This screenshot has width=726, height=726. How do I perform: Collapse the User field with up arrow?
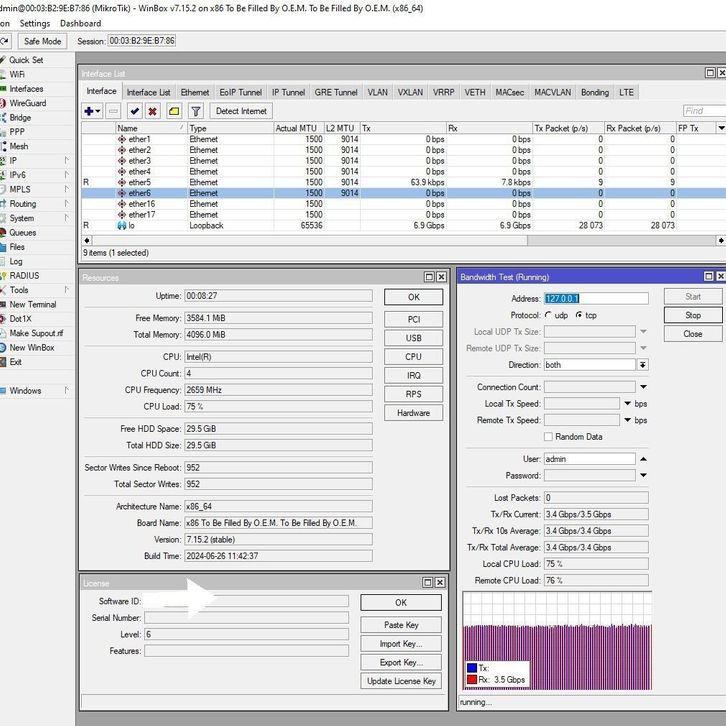tap(644, 459)
